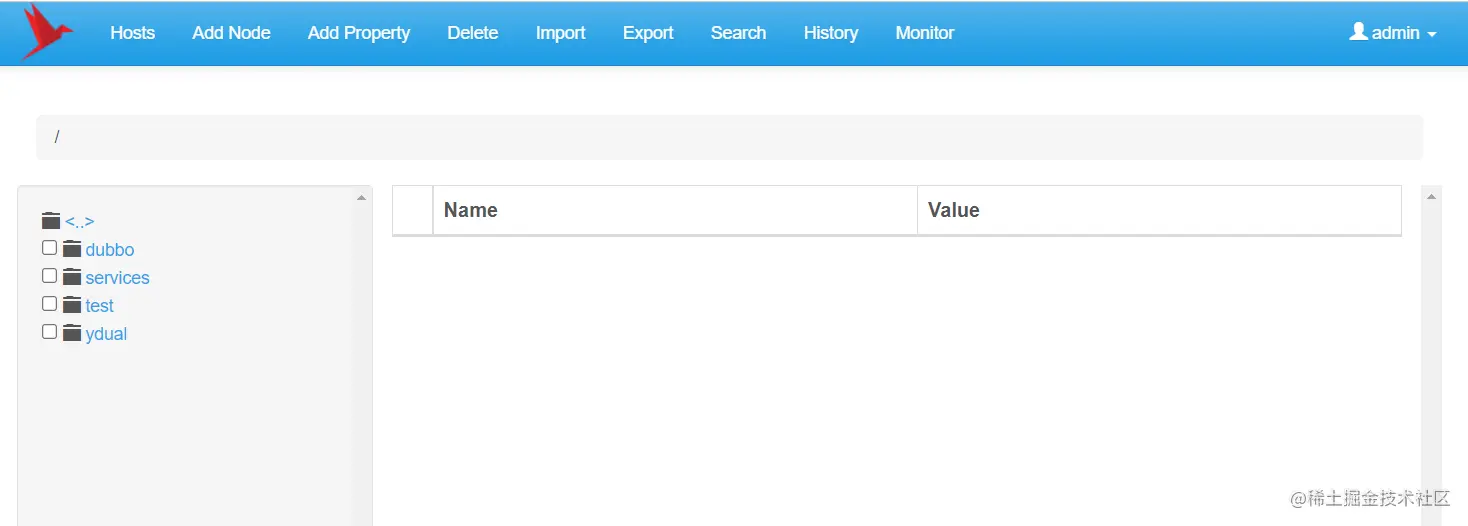
Task: Open the test node link
Action: 100,306
